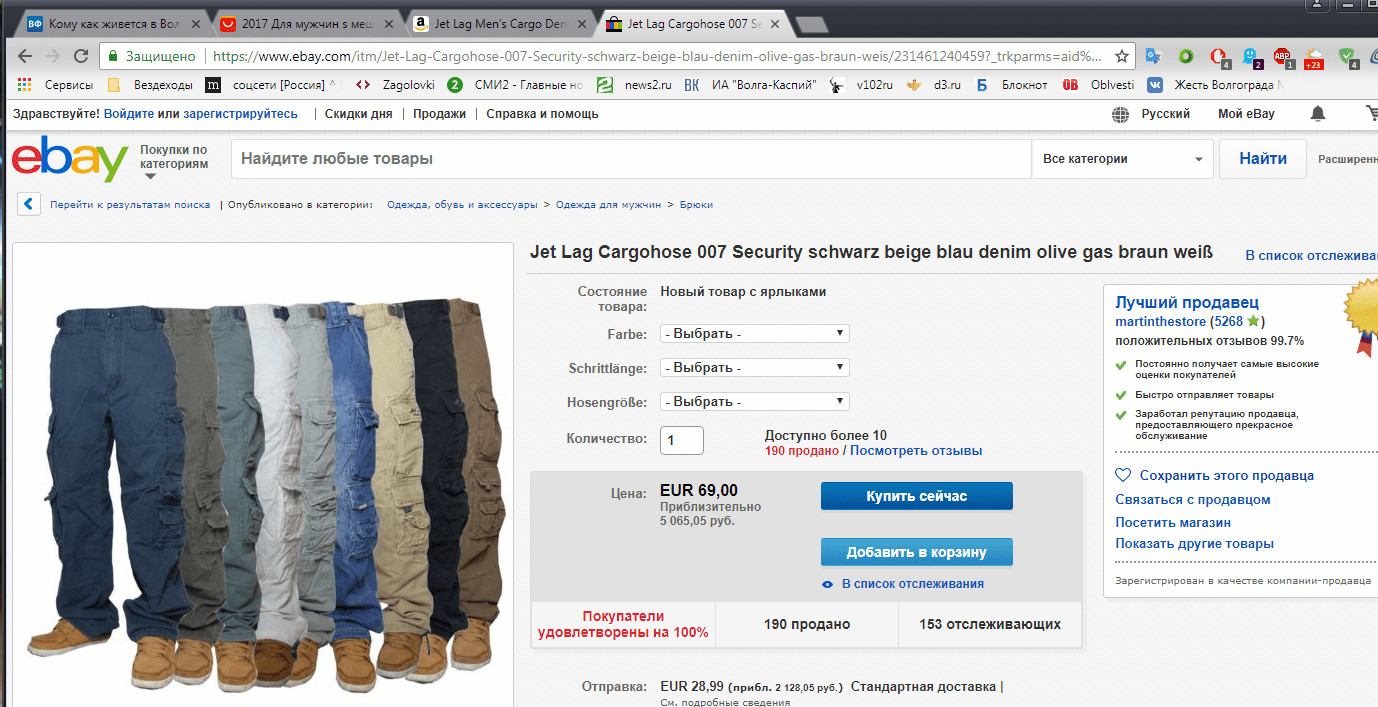Open the Вездеходы bookmarks folder
This screenshot has width=1378, height=707.
pyautogui.click(x=151, y=85)
